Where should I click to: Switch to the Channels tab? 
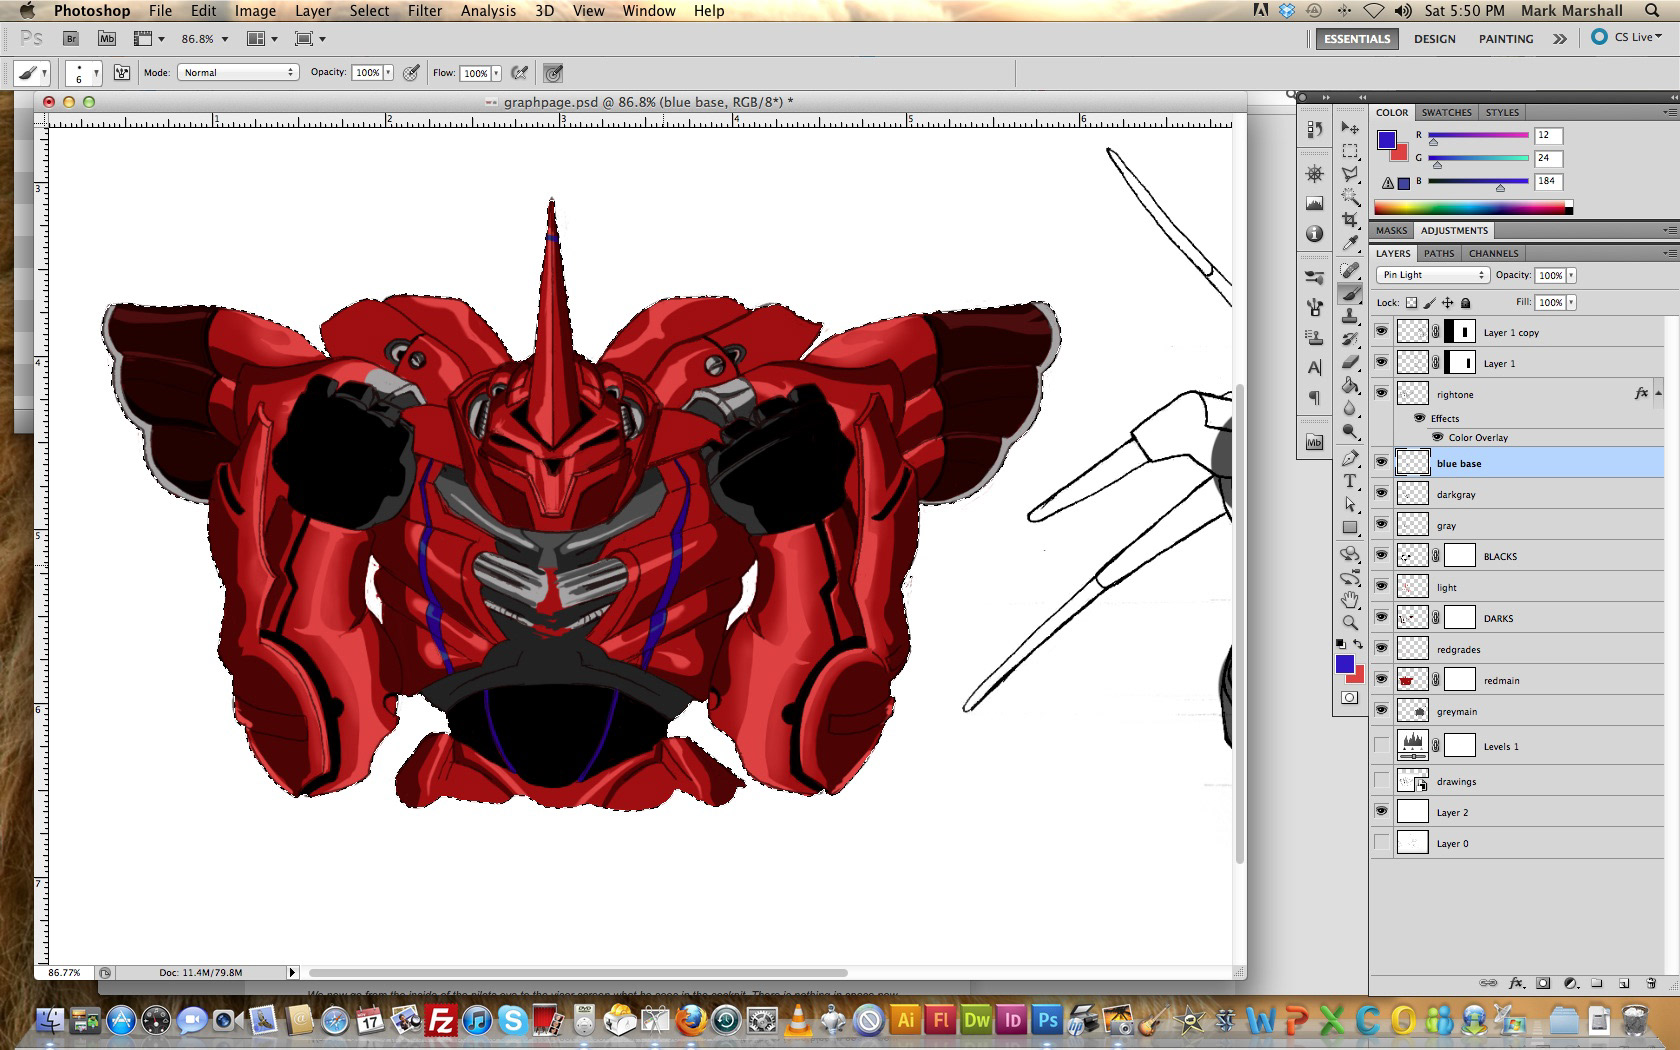coord(1493,253)
